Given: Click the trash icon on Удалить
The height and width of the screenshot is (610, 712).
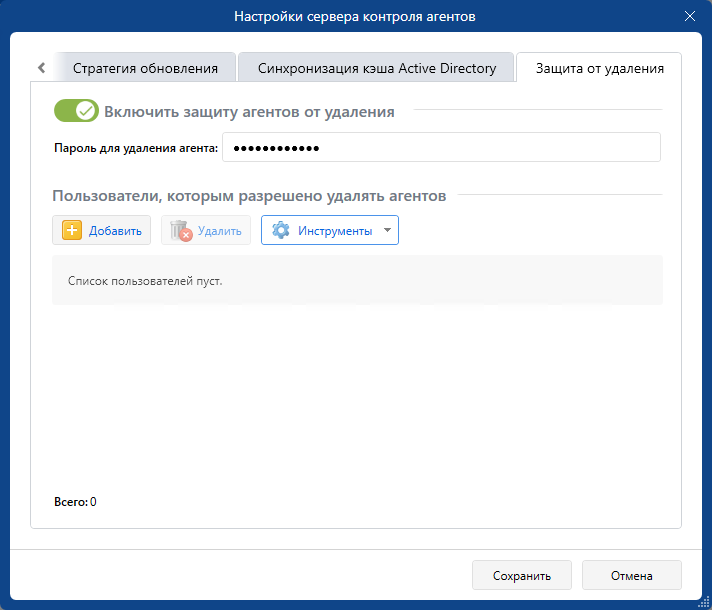Looking at the screenshot, I should 181,230.
